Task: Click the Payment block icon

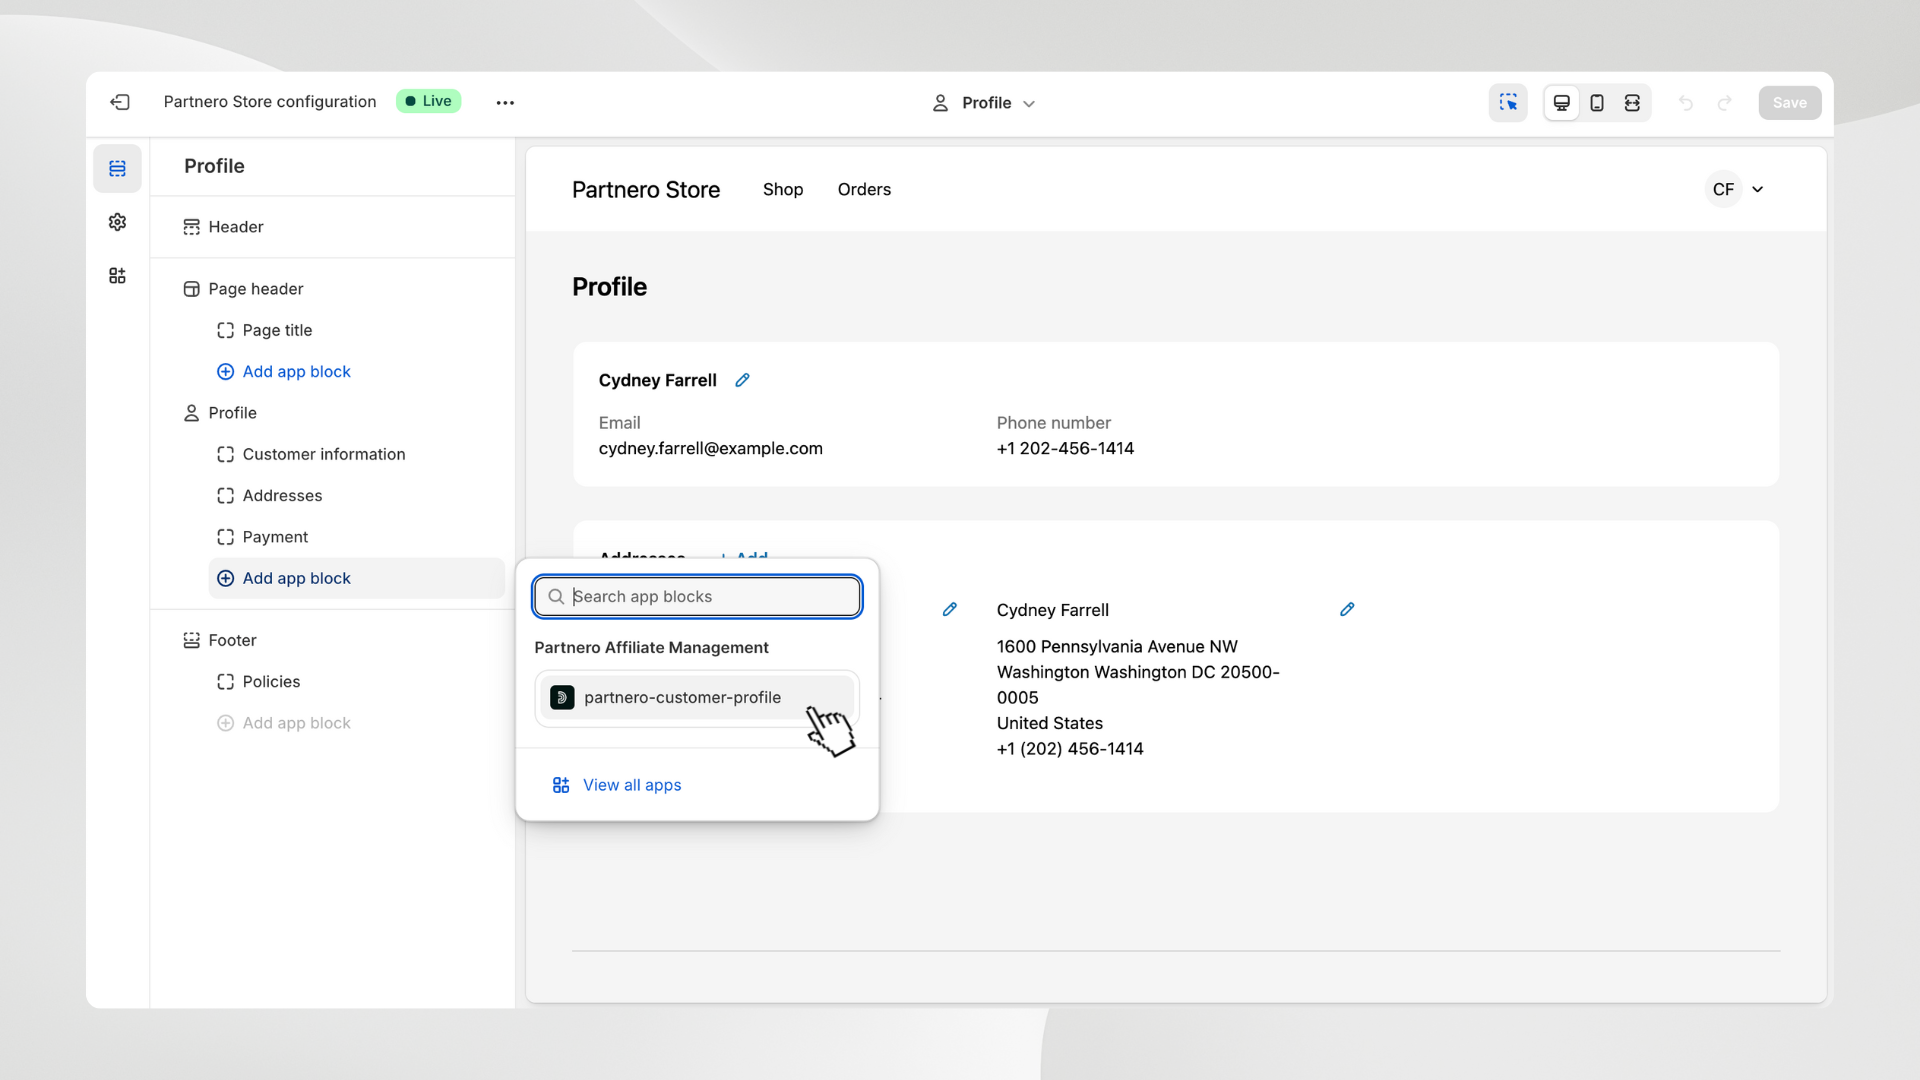Action: [225, 537]
